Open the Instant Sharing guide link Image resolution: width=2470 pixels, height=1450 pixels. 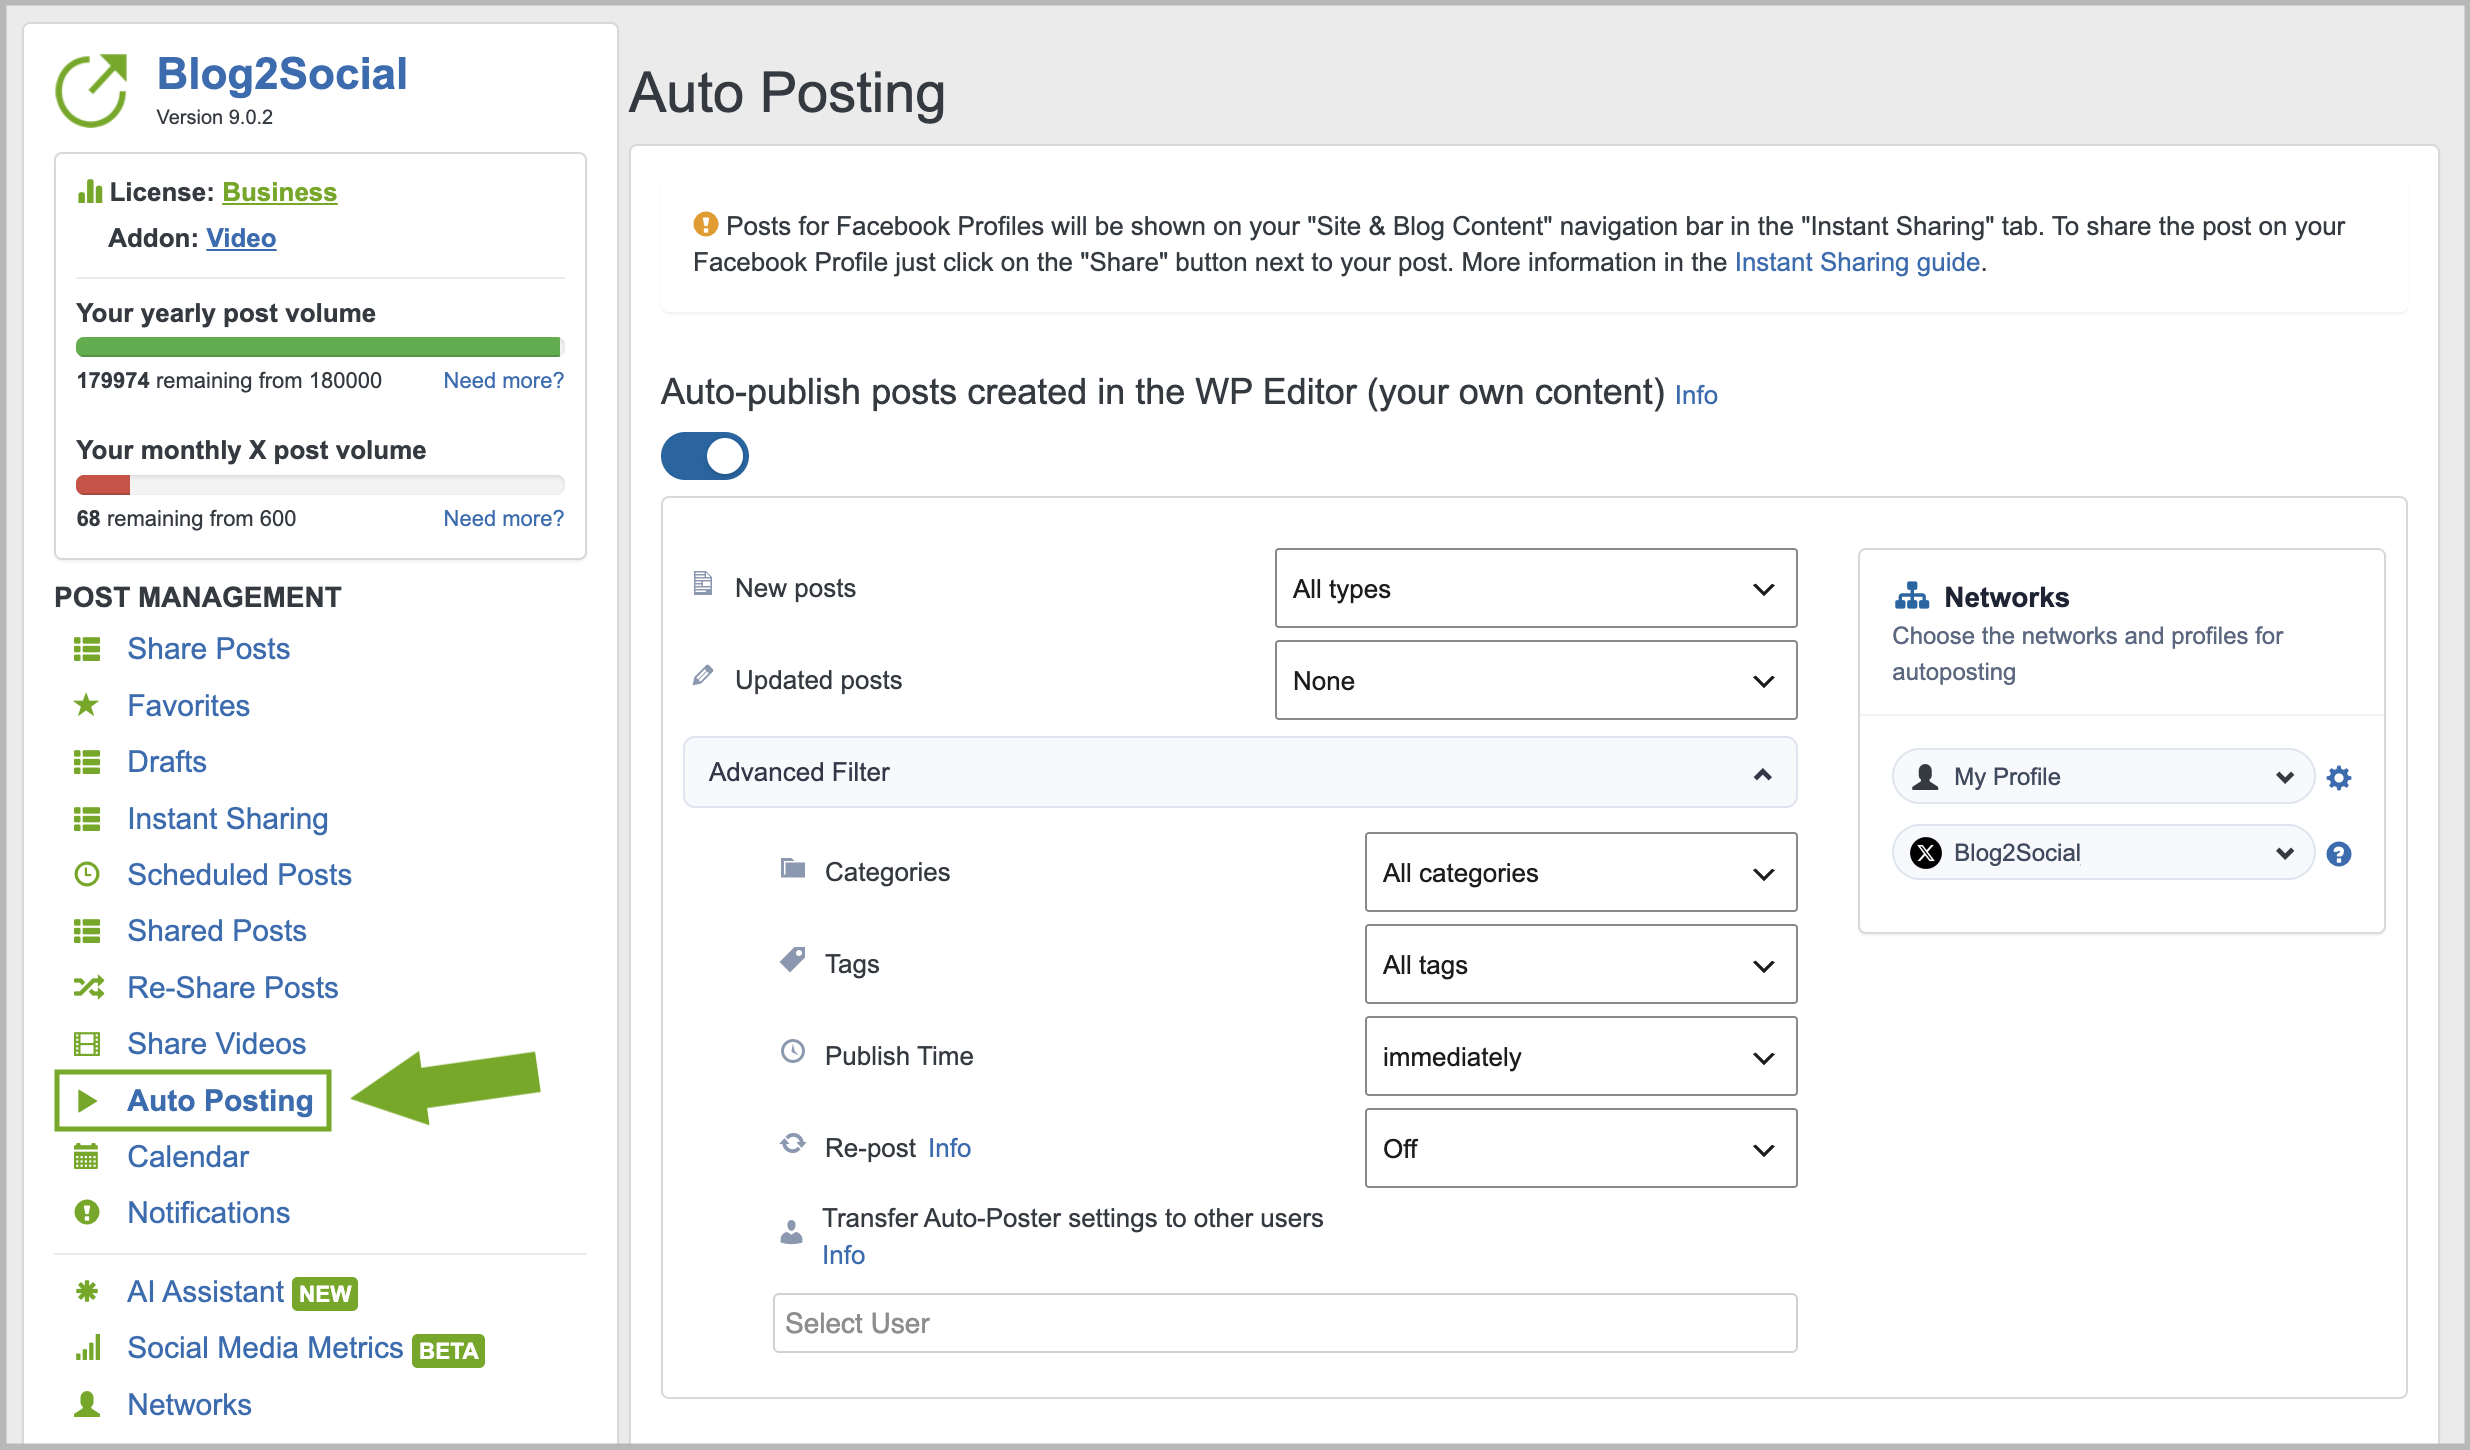[x=1857, y=262]
